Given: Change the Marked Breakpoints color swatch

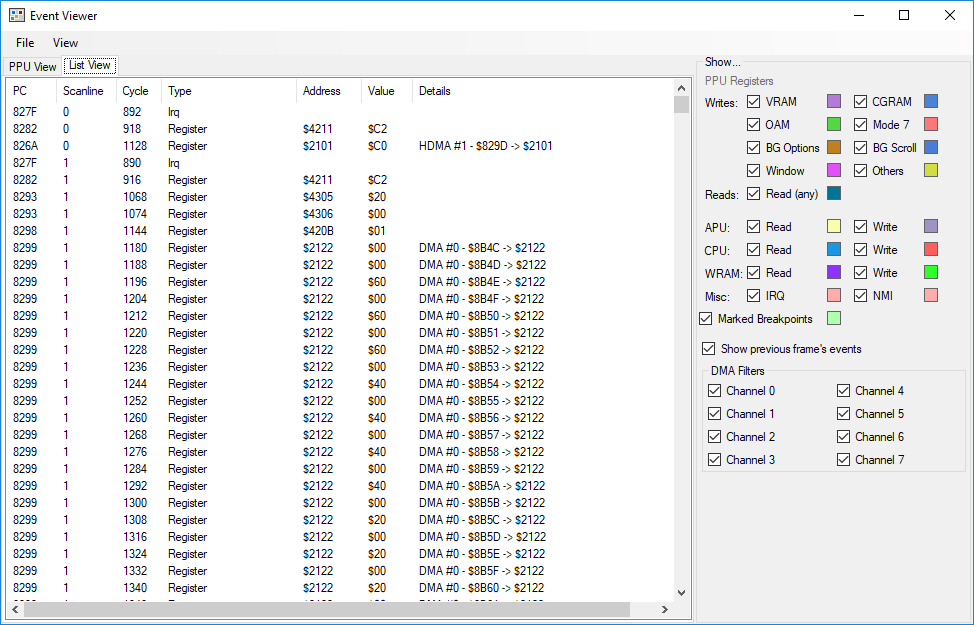Looking at the screenshot, I should [834, 319].
